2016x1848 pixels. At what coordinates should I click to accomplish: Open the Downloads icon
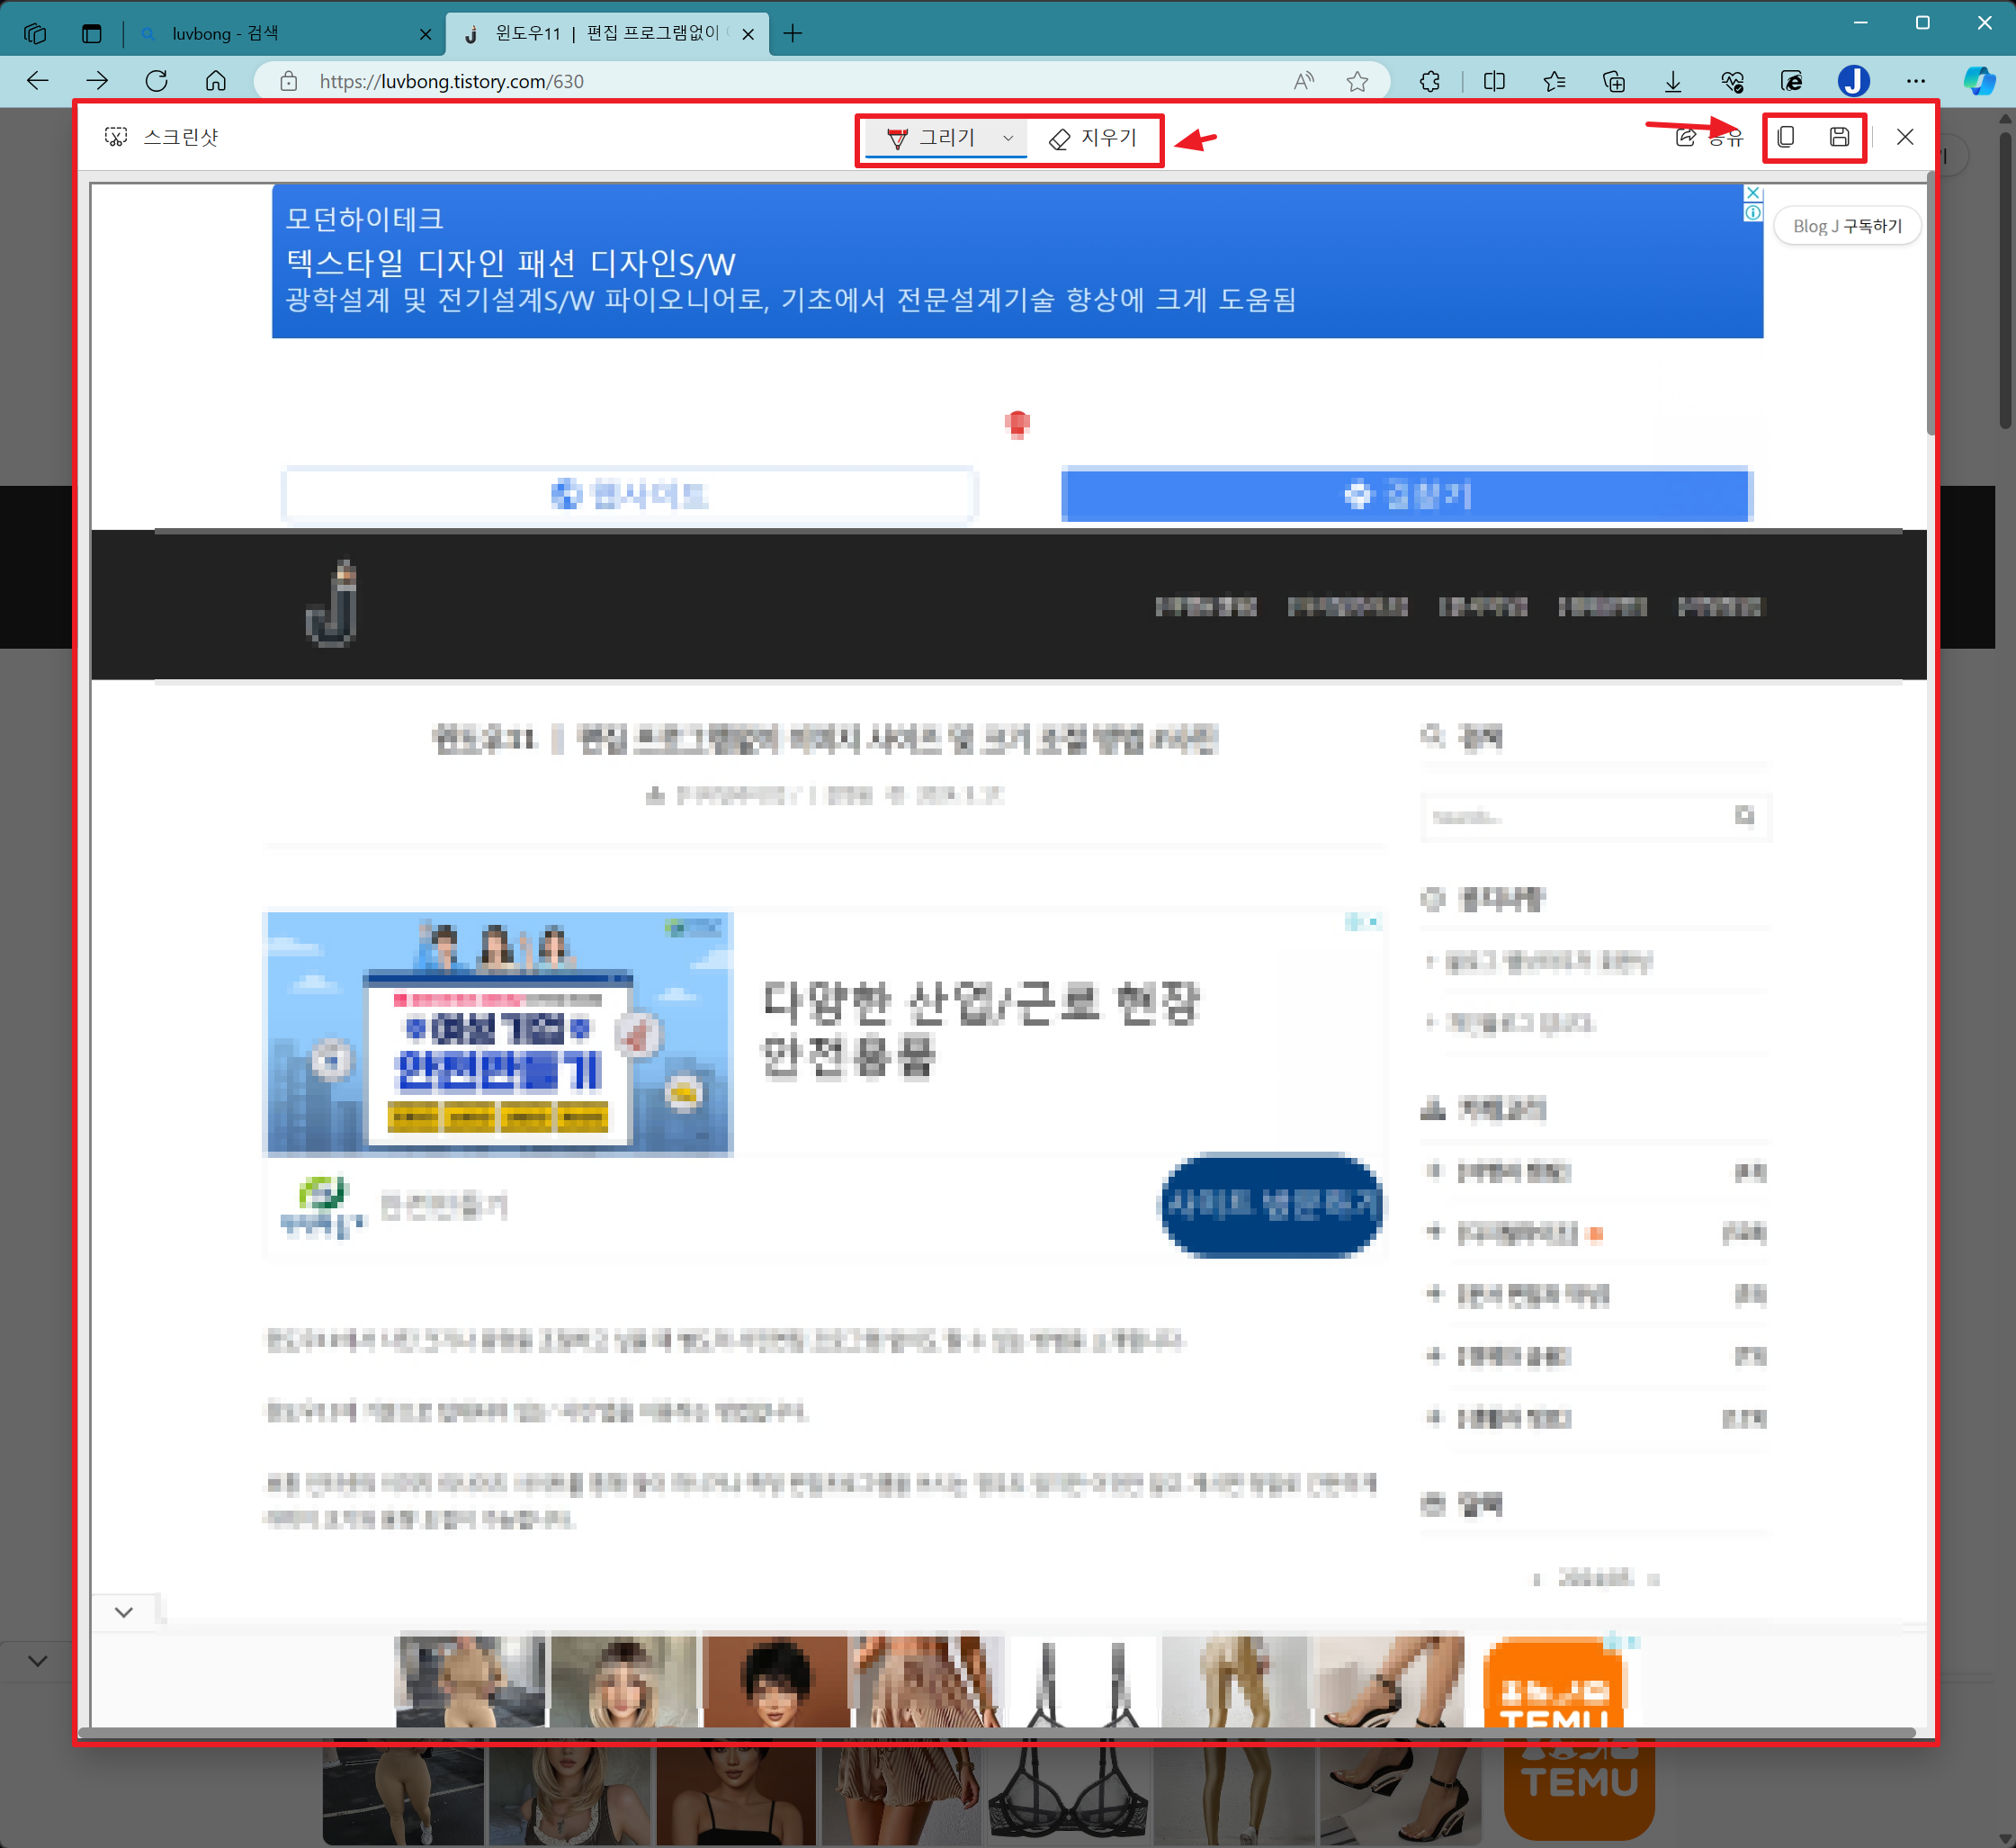pos(1672,81)
